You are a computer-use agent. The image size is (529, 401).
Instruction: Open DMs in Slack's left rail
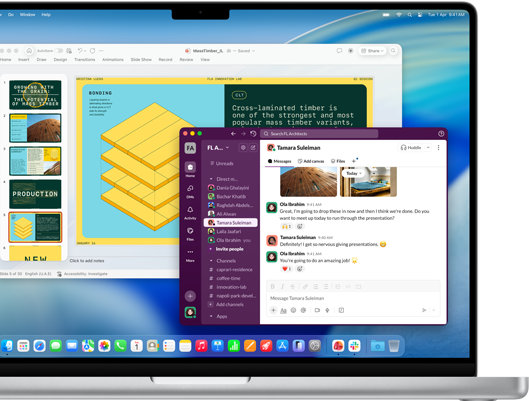[x=190, y=191]
